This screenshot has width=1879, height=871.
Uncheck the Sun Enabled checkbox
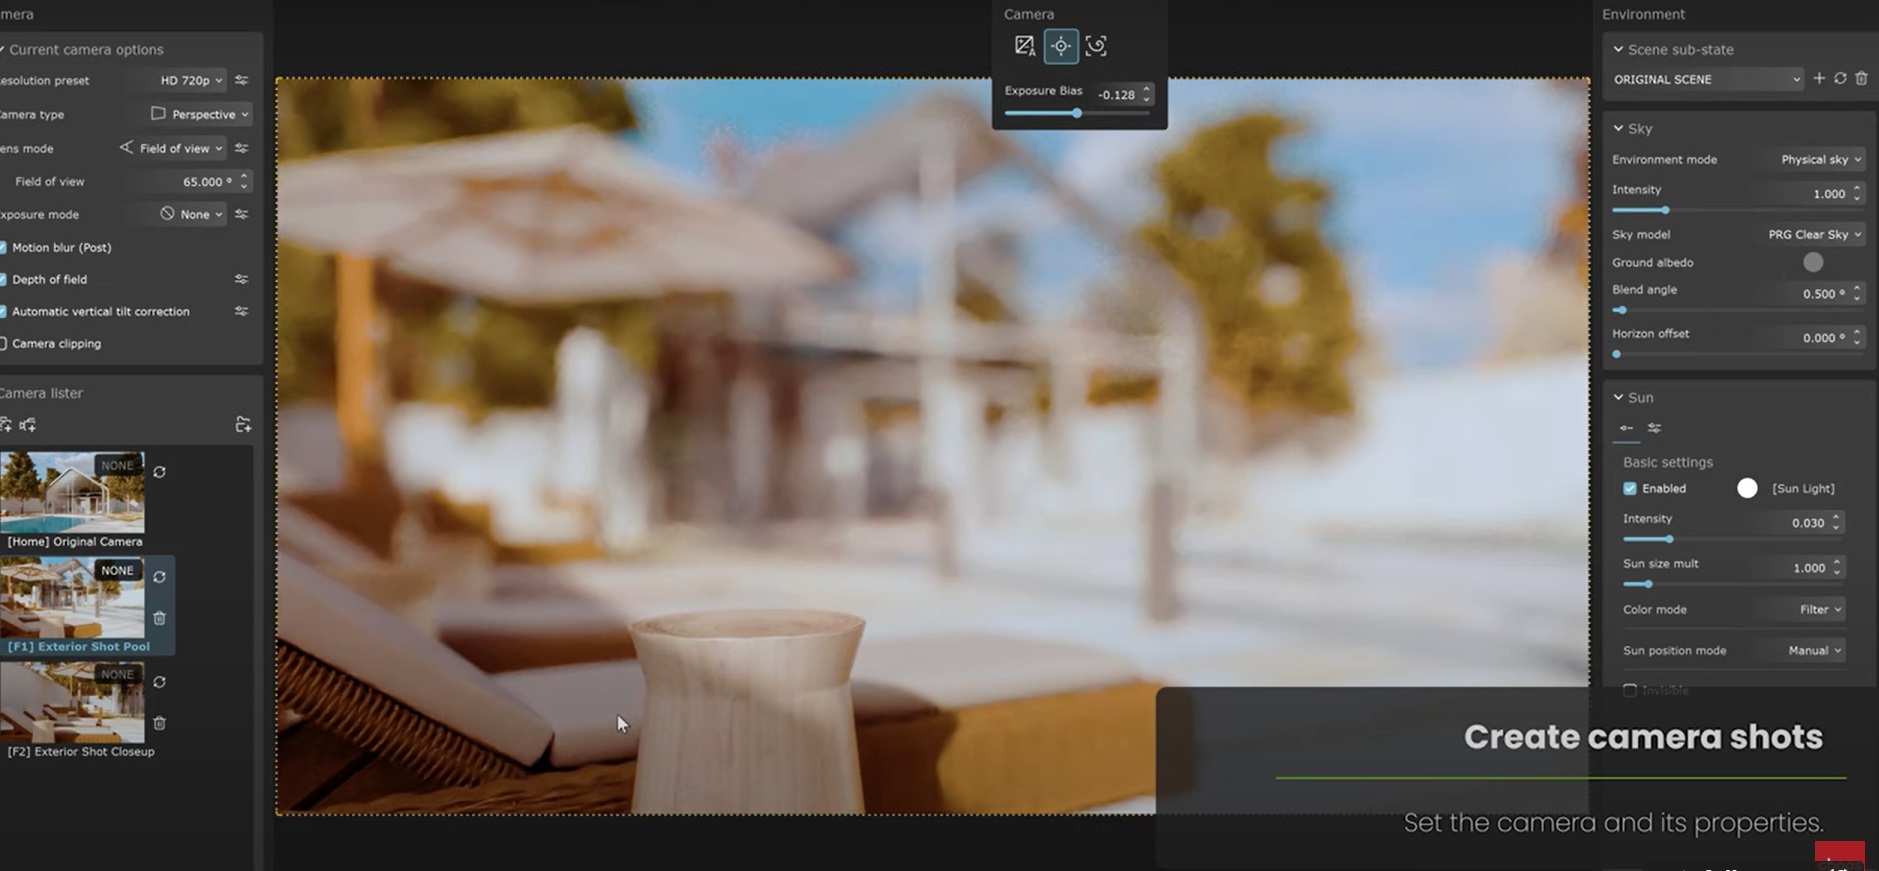(x=1630, y=488)
